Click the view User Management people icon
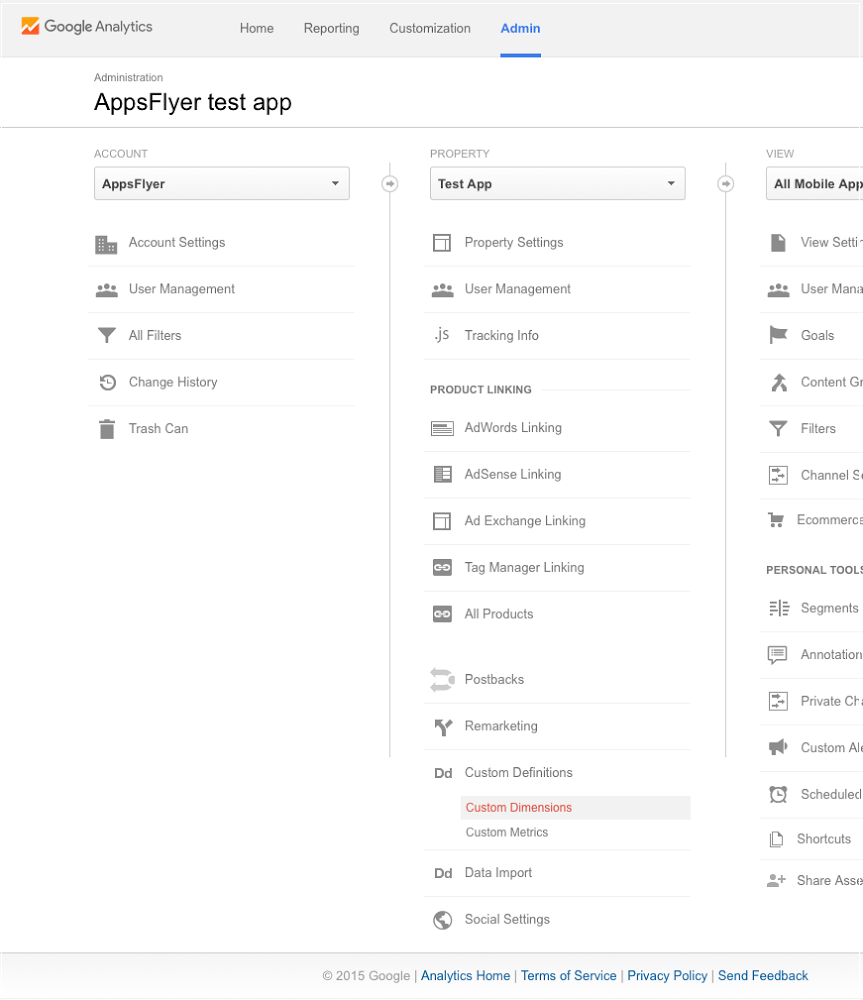This screenshot has width=863, height=1000. coord(778,290)
